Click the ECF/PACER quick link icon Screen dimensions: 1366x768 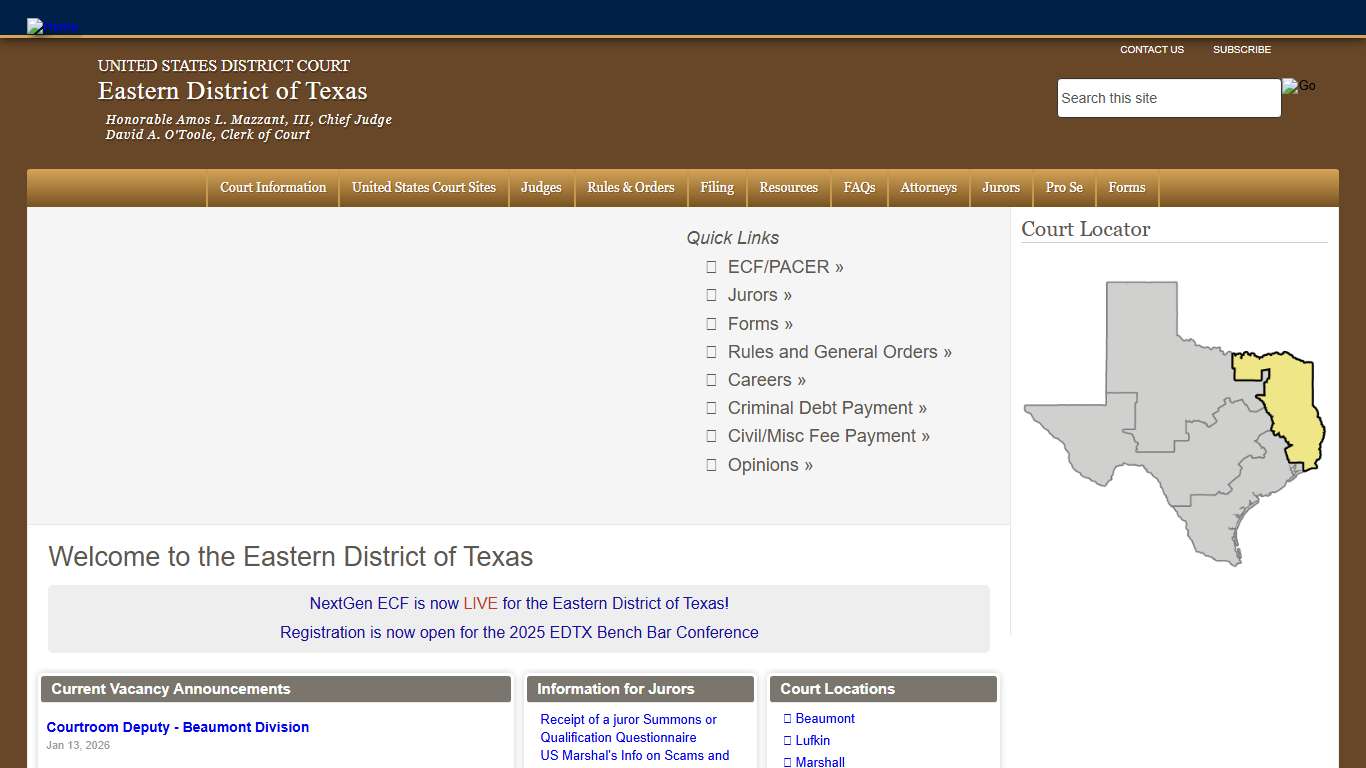(x=711, y=267)
